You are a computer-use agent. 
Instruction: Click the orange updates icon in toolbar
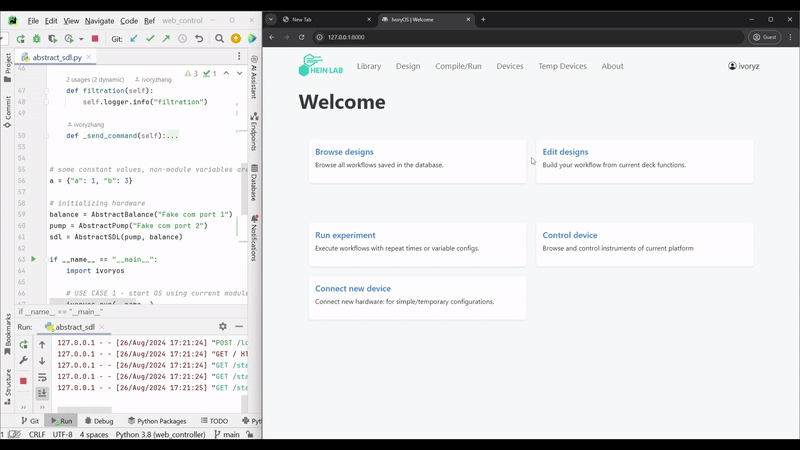[x=236, y=39]
